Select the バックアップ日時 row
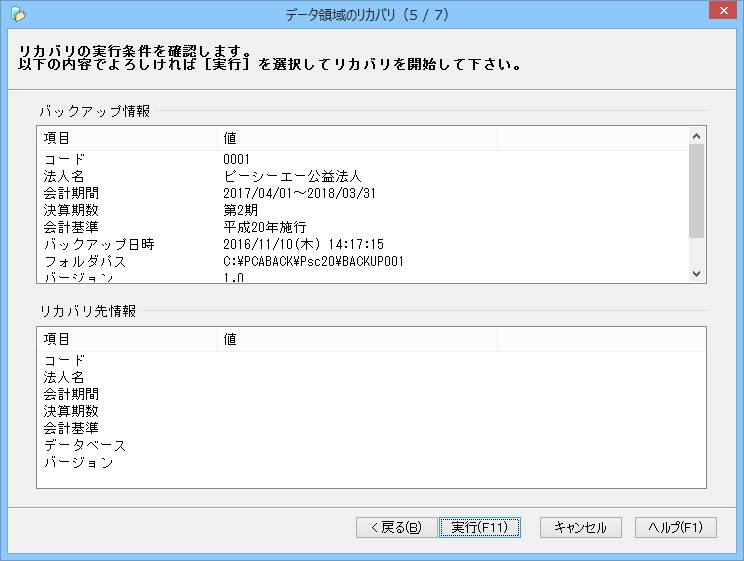This screenshot has height=561, width=744. (x=363, y=244)
